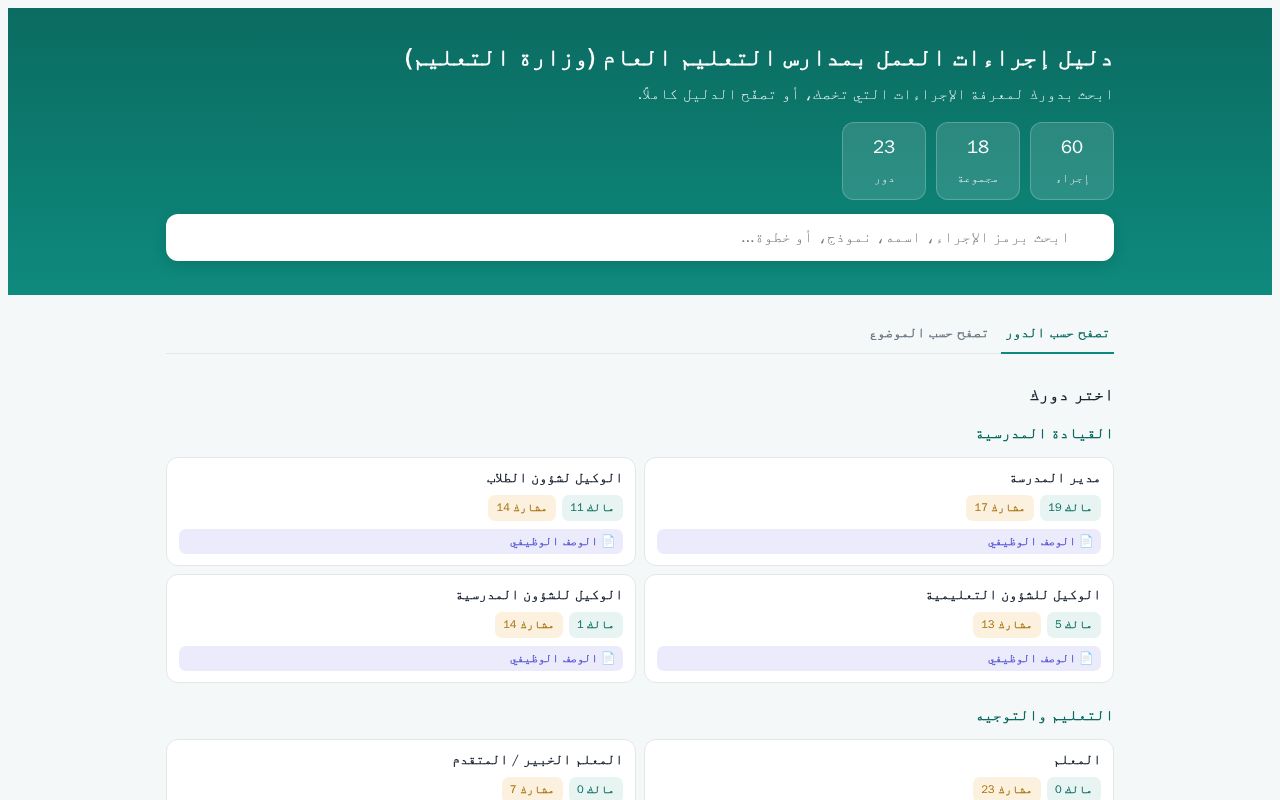Click the procedure search field
This screenshot has height=800, width=1280.
(x=640, y=237)
